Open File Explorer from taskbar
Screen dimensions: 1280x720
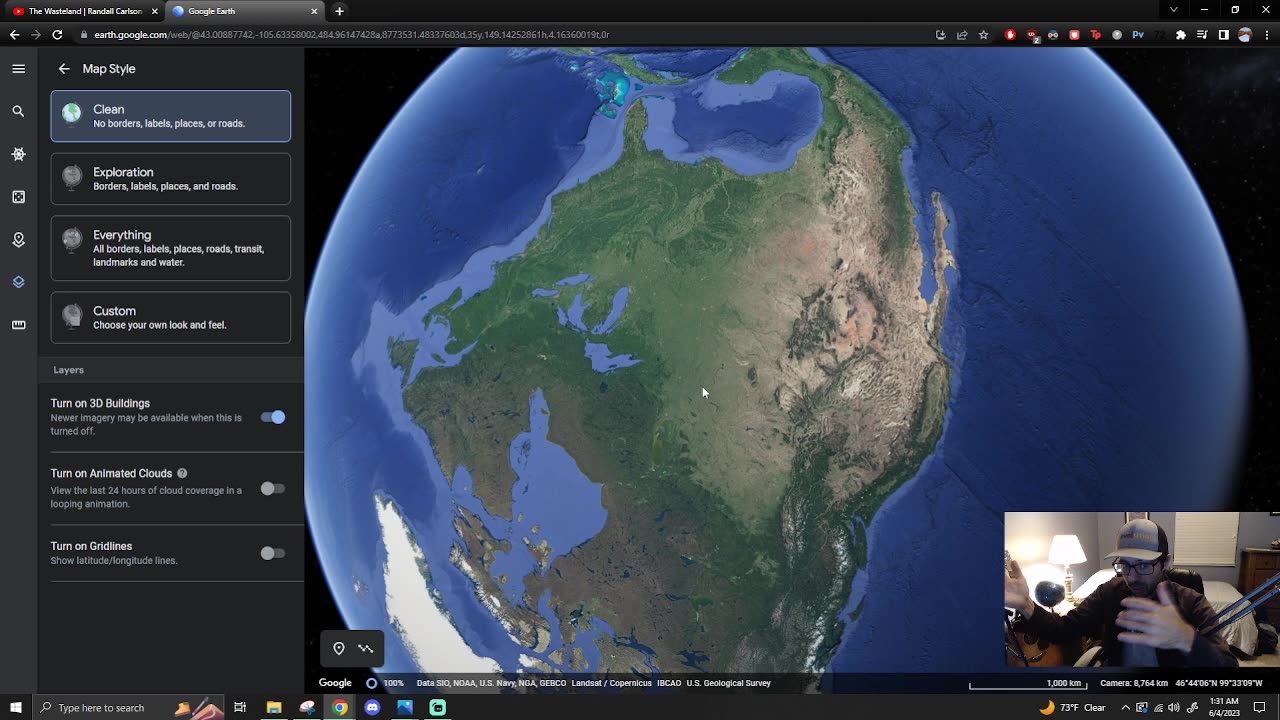click(274, 708)
